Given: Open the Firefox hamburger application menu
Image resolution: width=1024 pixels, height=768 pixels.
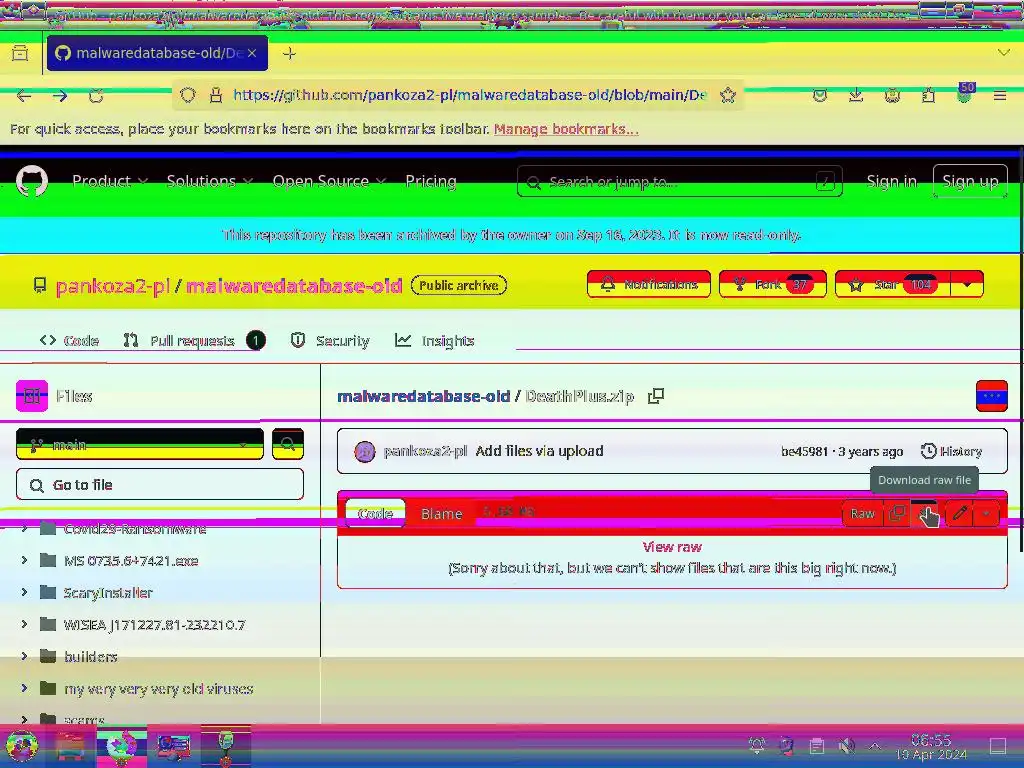Looking at the screenshot, I should click(1000, 96).
